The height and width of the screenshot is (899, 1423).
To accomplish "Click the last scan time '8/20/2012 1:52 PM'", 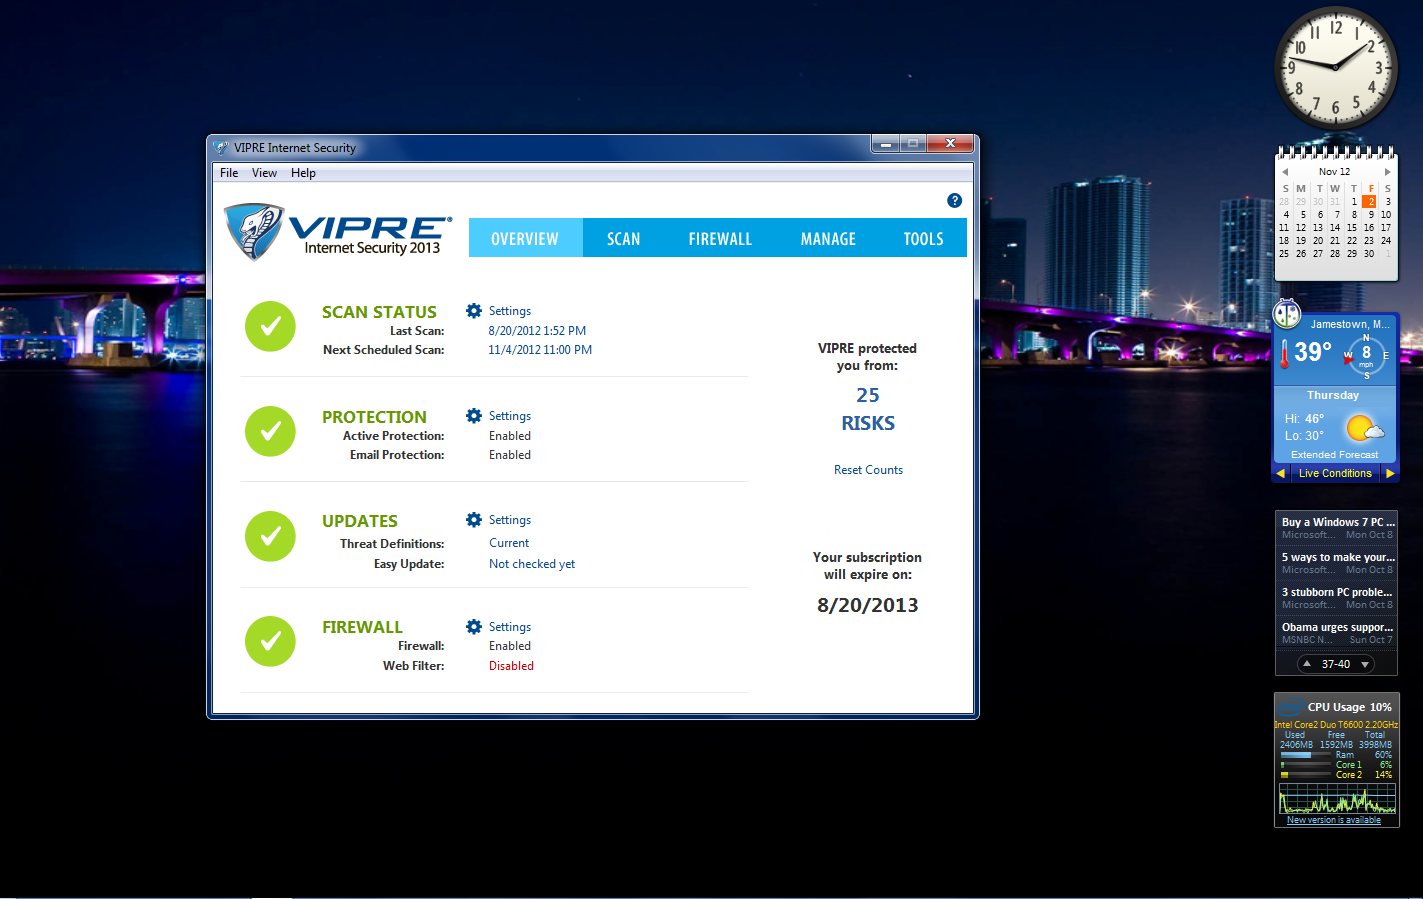I will pos(537,331).
